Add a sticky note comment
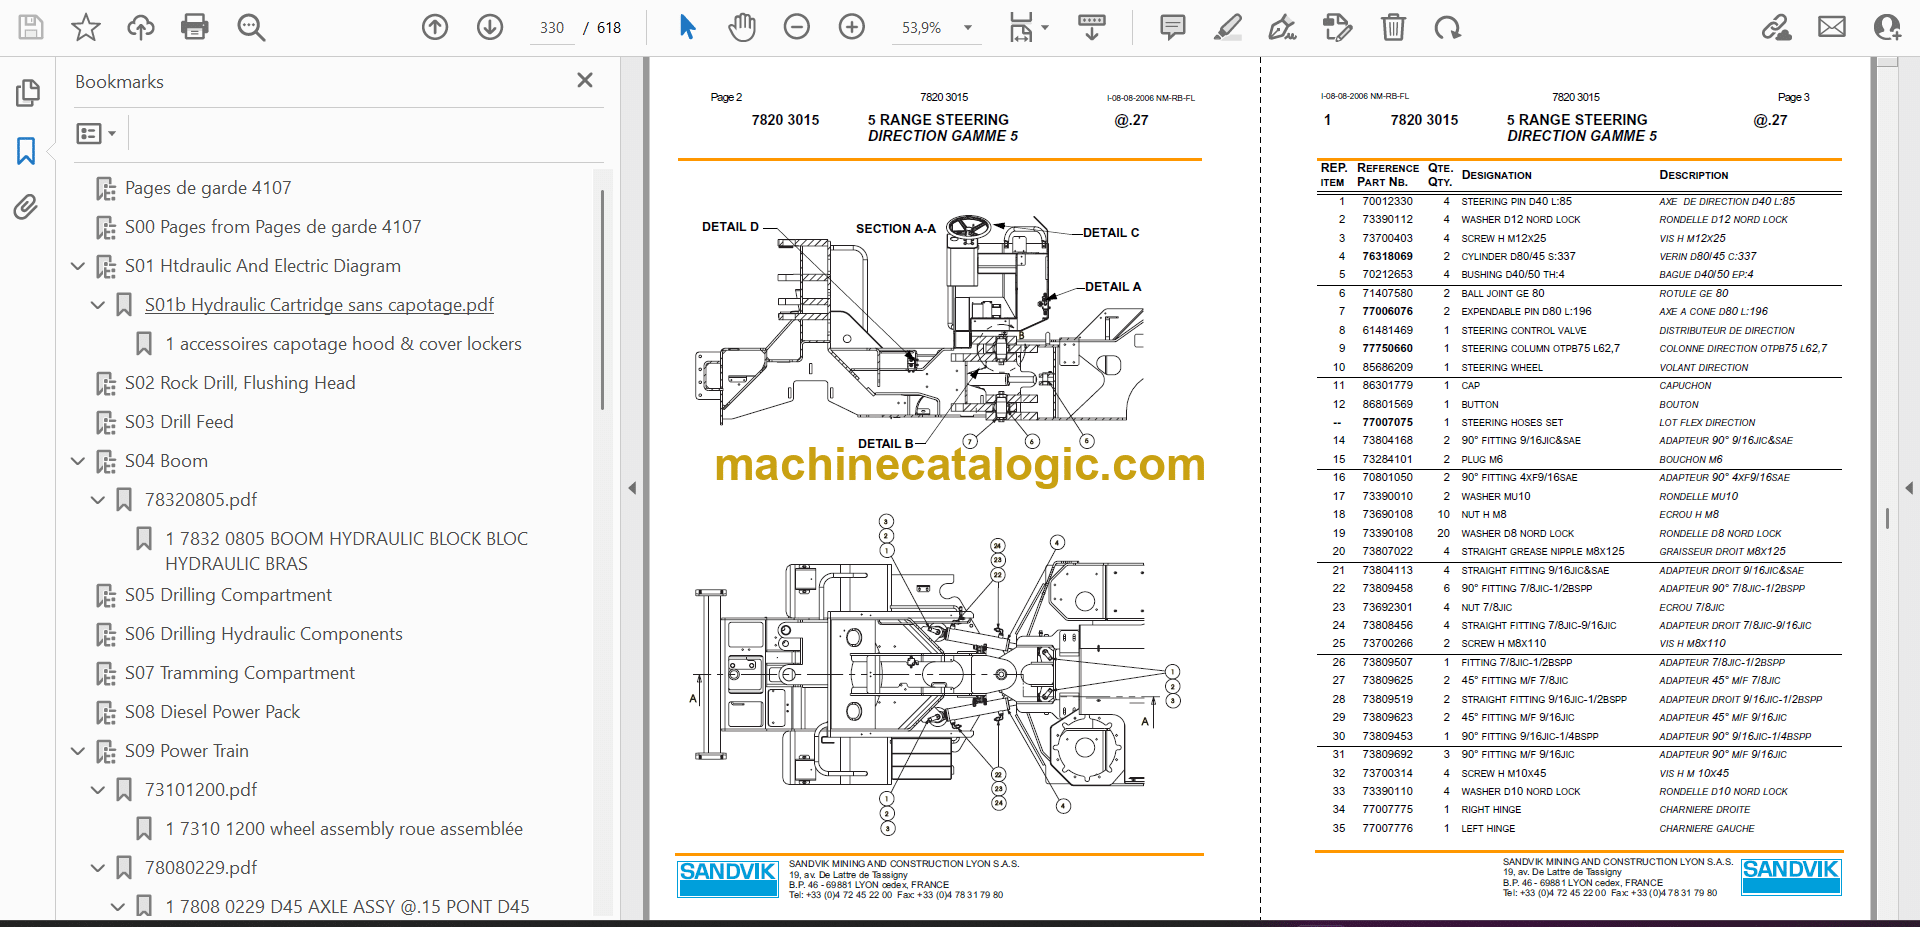 point(1173,27)
